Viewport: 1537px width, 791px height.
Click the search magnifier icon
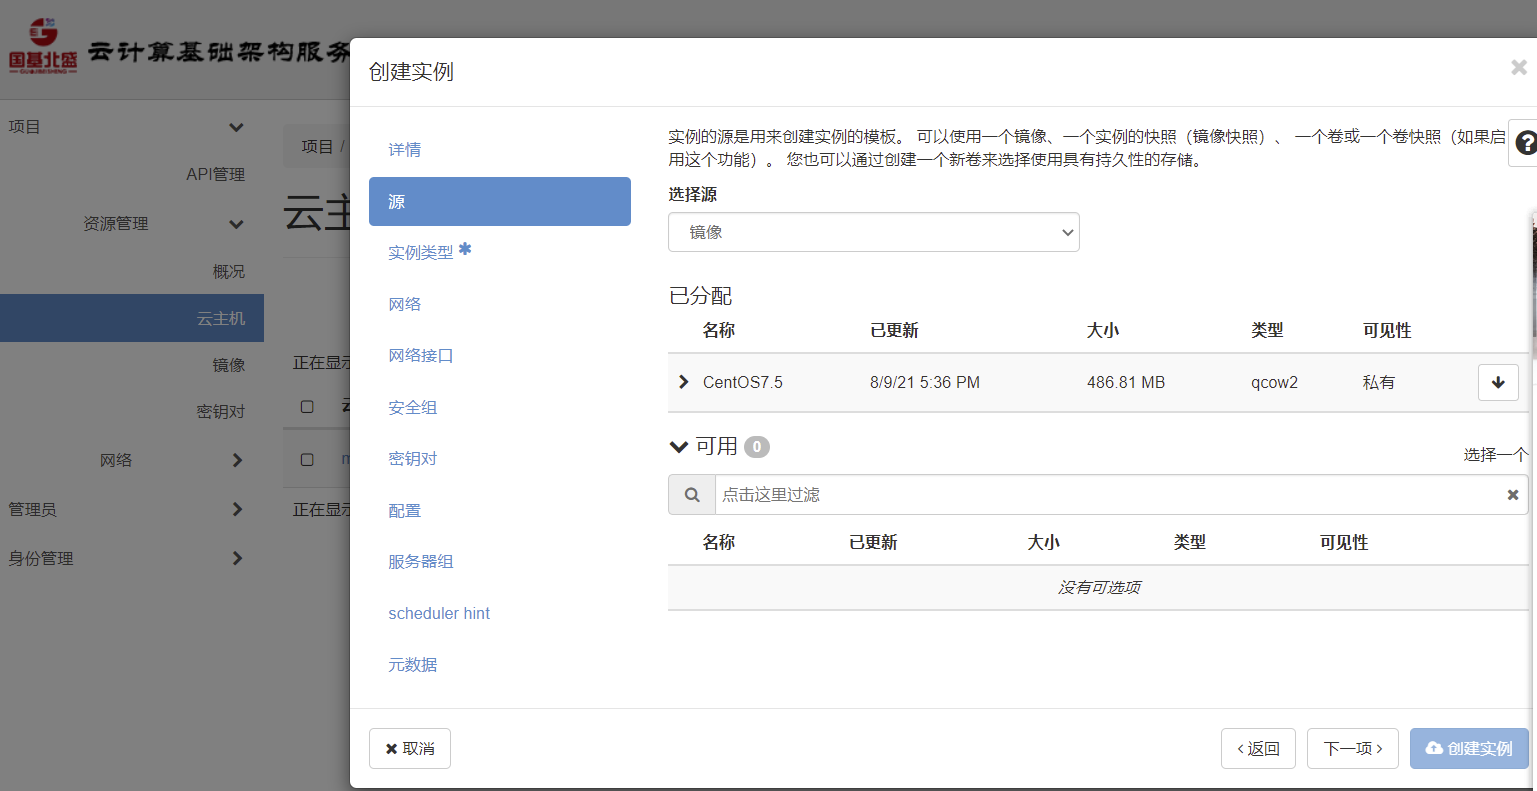692,495
